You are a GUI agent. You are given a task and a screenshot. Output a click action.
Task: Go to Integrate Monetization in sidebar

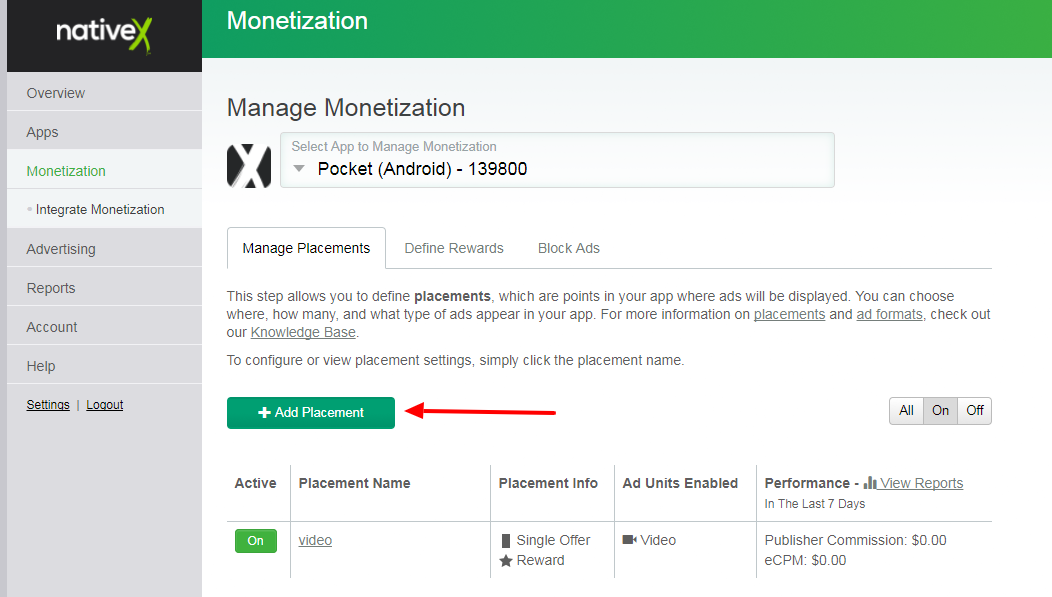100,210
